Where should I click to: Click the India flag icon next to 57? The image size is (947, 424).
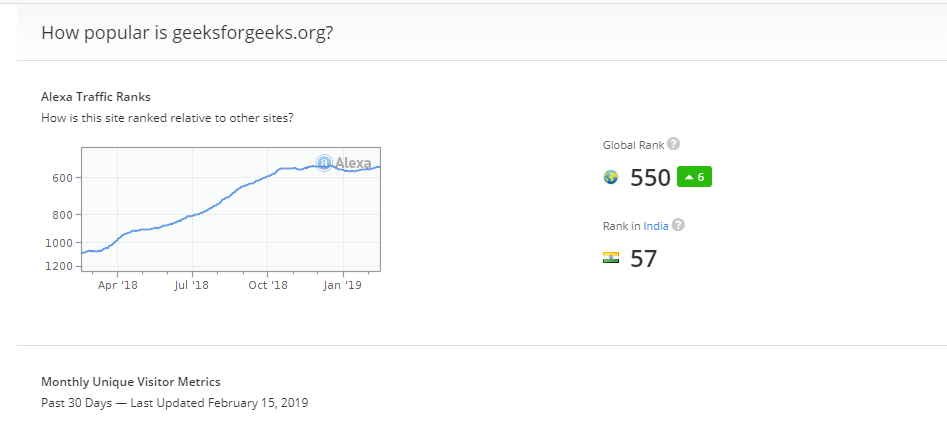(x=611, y=258)
